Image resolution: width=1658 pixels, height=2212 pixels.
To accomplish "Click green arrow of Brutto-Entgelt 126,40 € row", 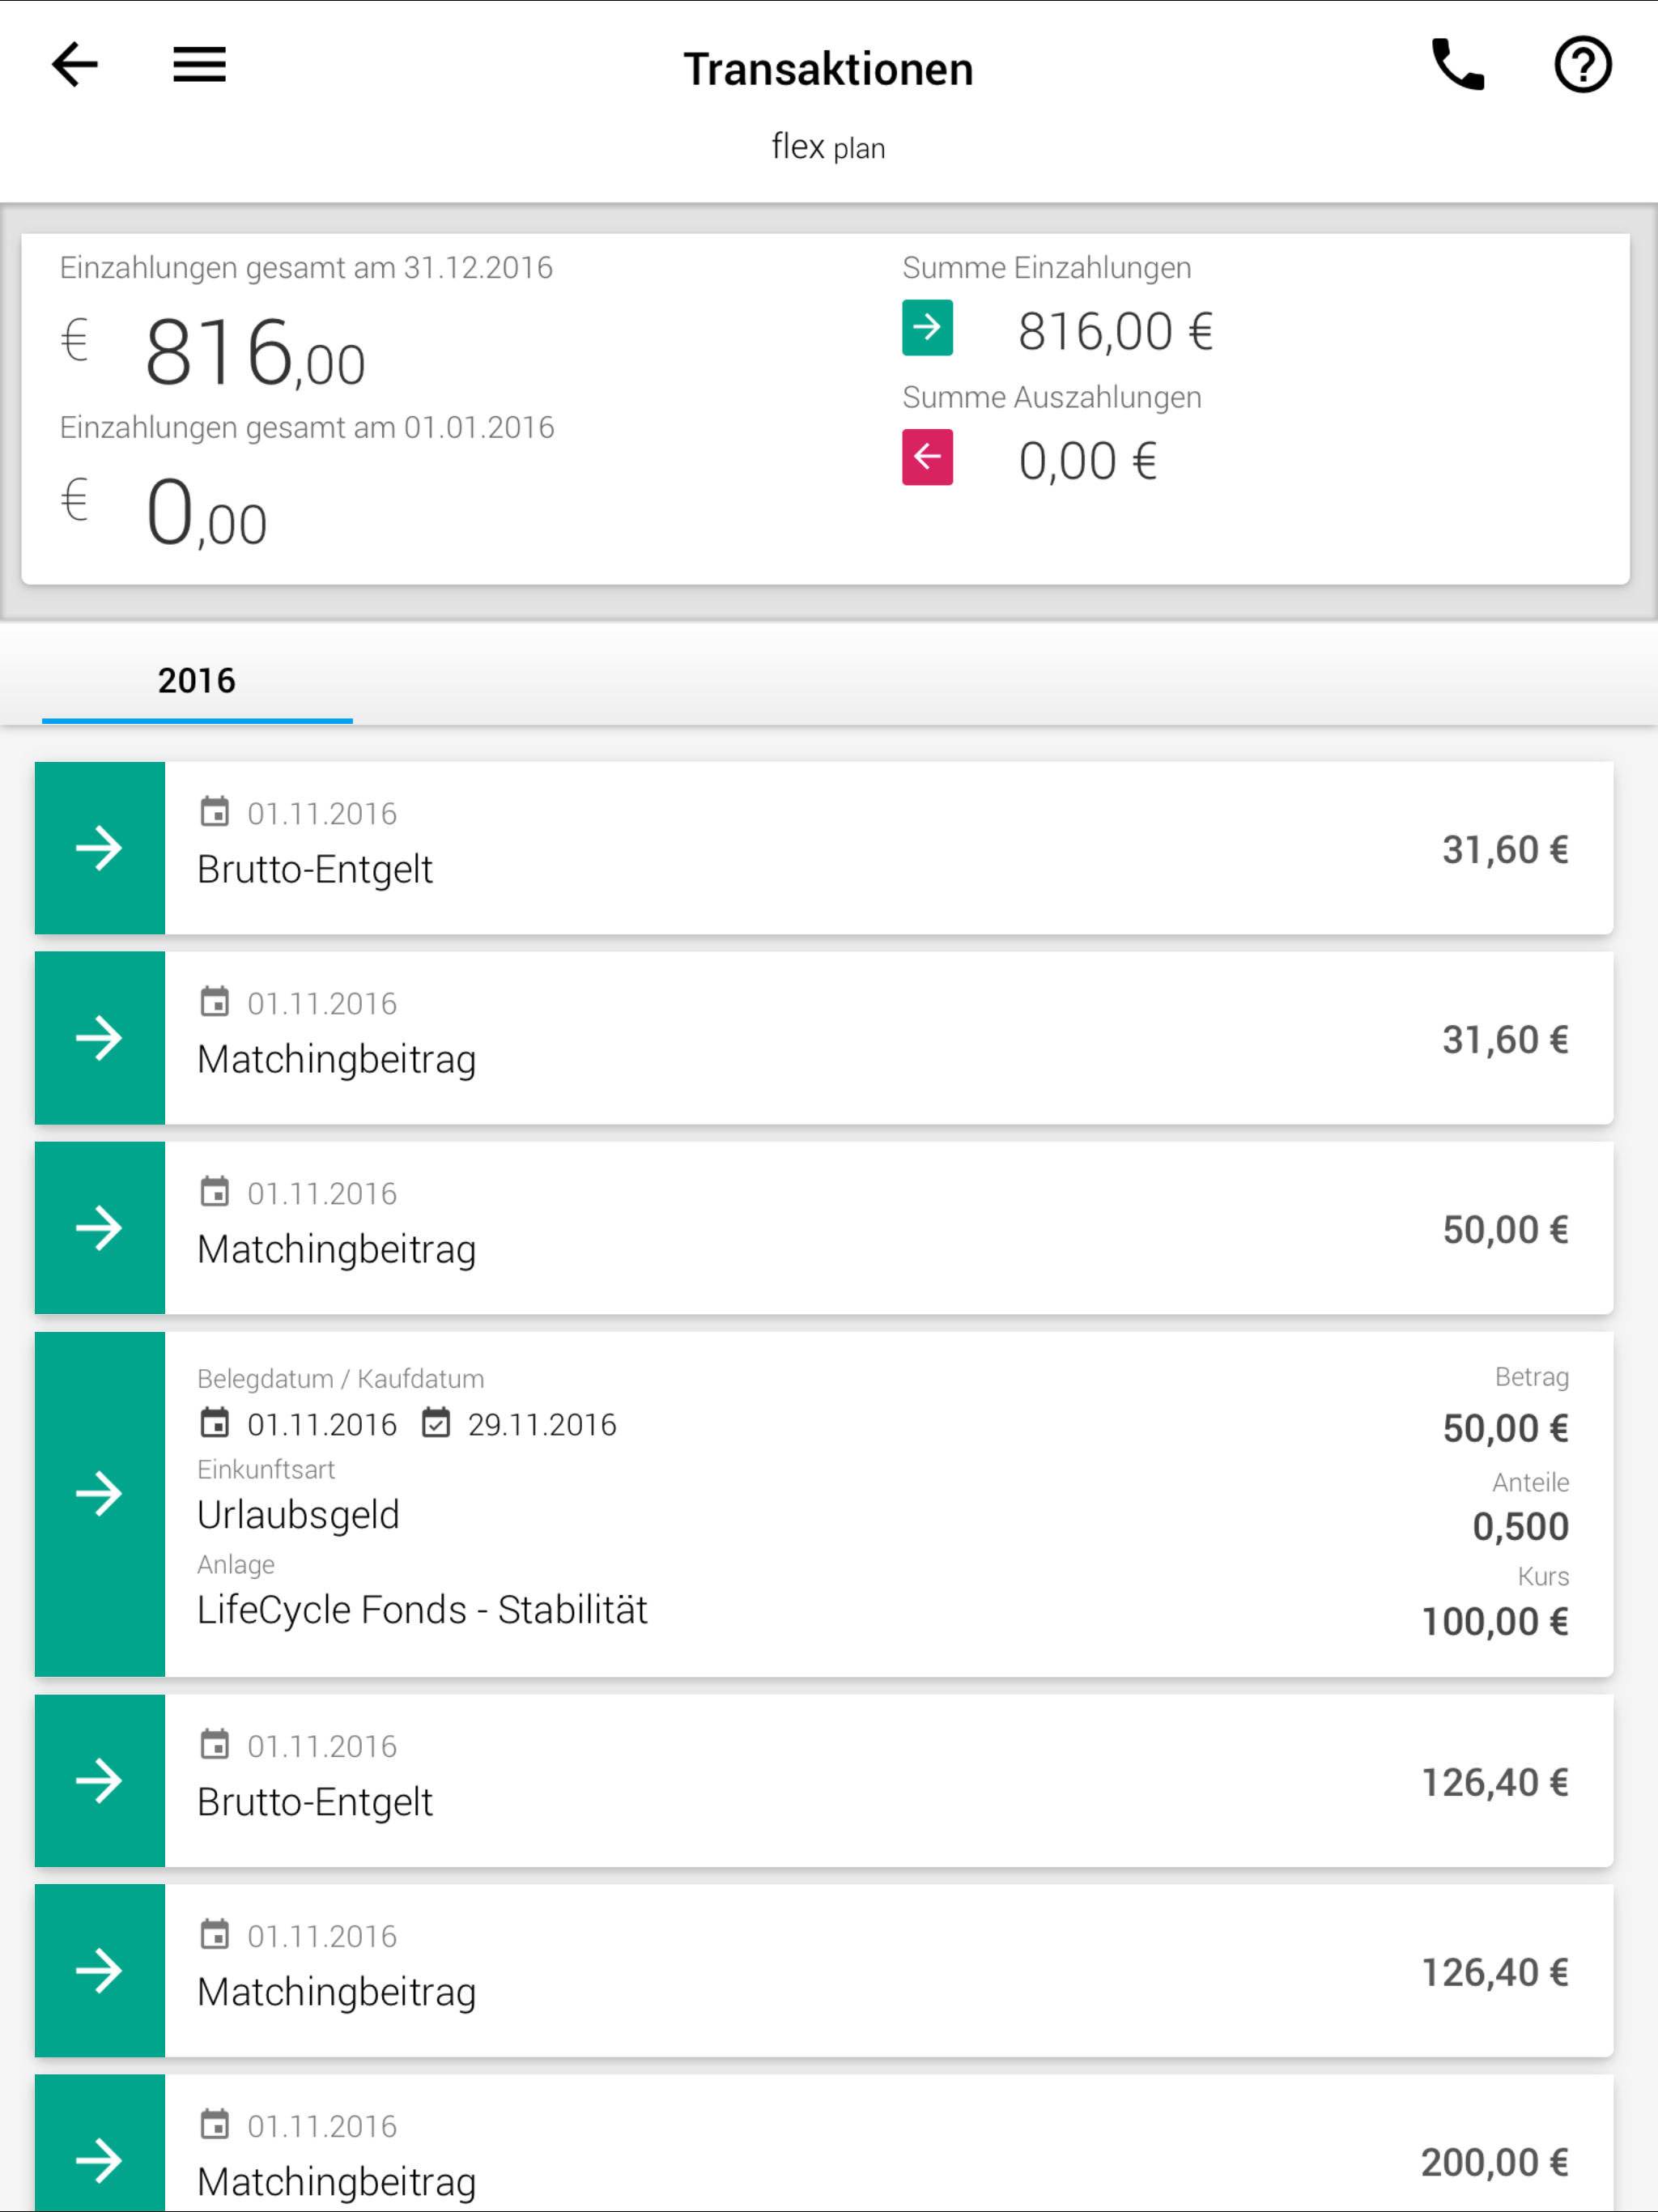I will pos(100,1781).
